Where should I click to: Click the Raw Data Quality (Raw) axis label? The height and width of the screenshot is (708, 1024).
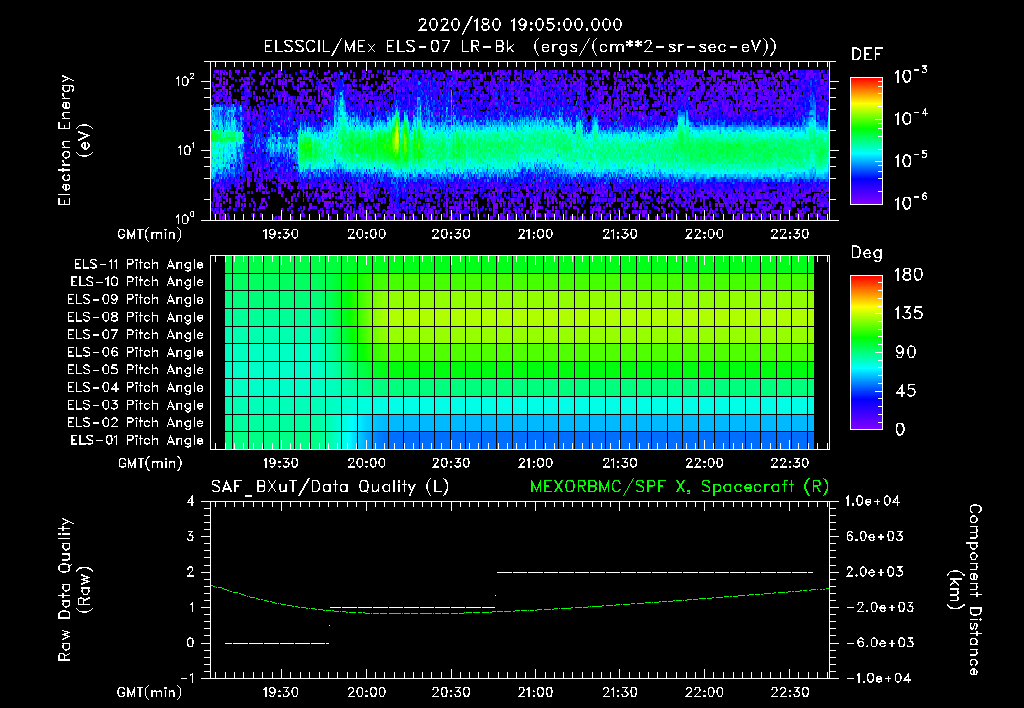(x=74, y=590)
